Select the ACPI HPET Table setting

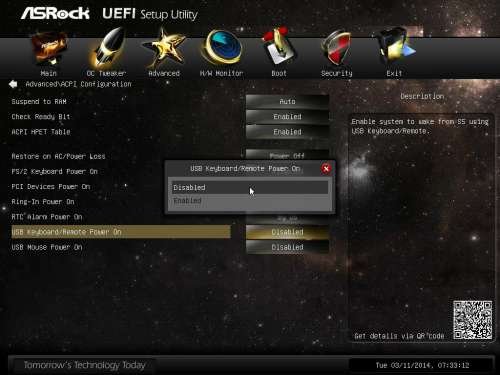tap(41, 132)
